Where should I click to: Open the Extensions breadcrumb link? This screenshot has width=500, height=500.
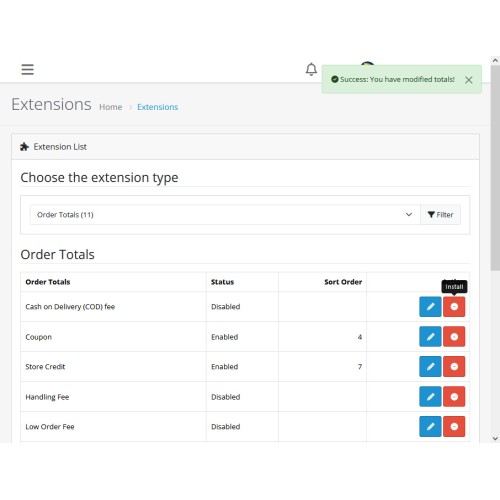[x=158, y=107]
